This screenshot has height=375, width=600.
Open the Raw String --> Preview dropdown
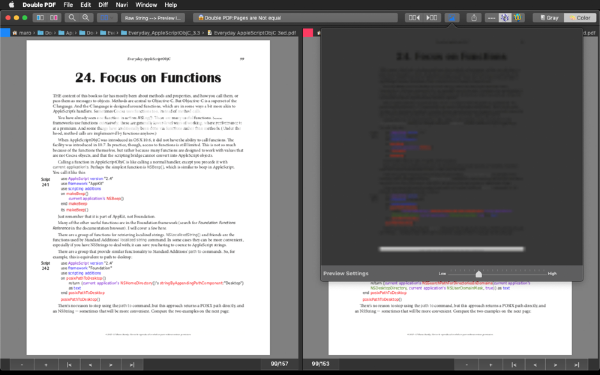coord(153,18)
